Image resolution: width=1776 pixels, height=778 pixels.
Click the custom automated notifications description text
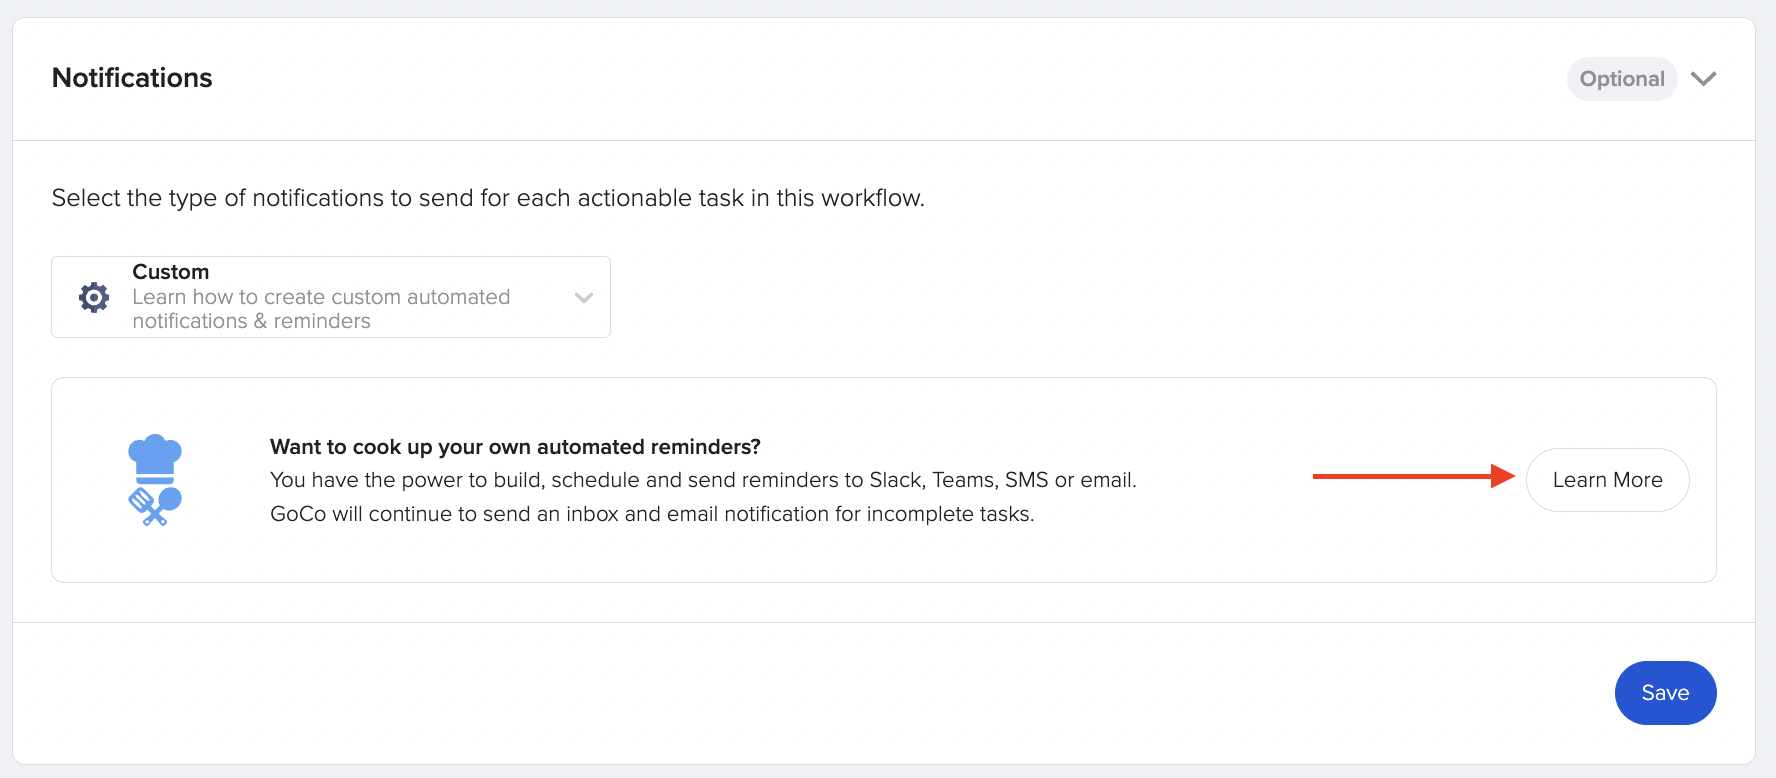(x=321, y=308)
